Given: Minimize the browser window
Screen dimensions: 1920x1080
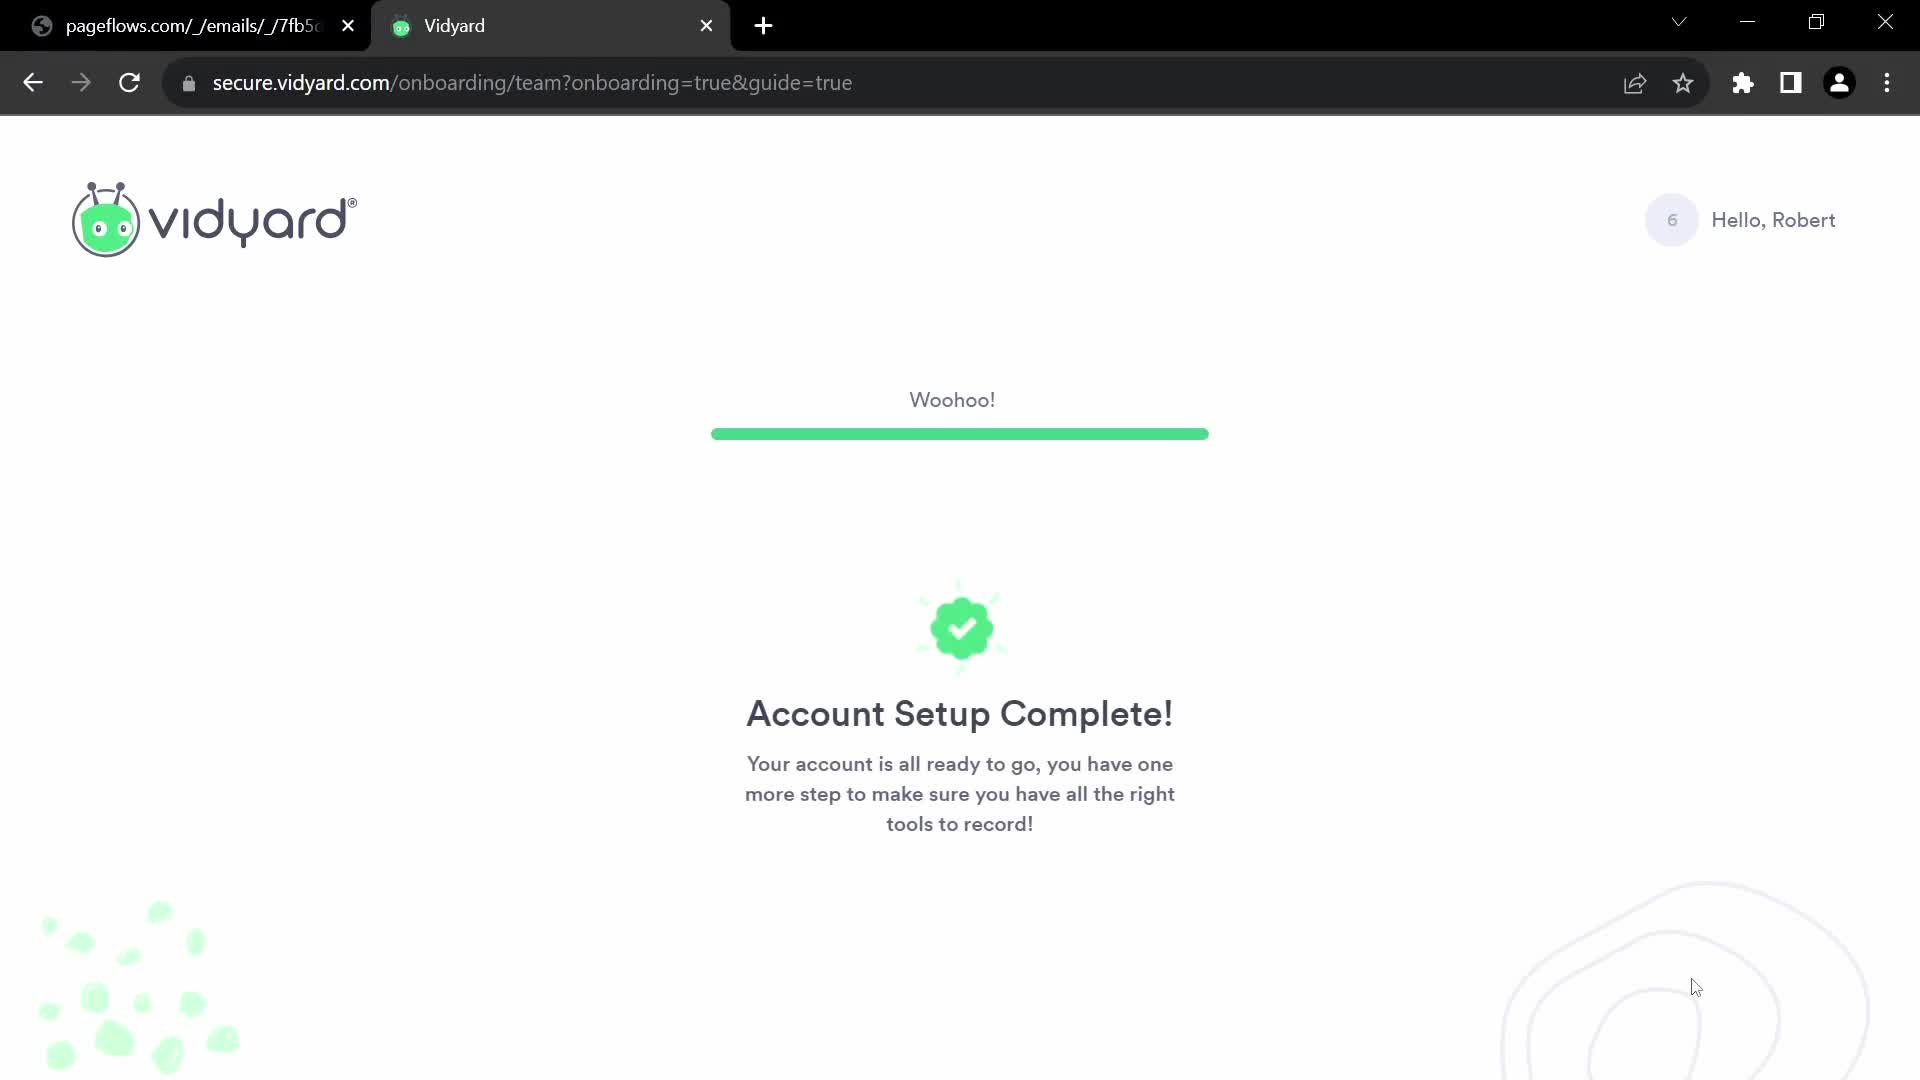Looking at the screenshot, I should coord(1747,22).
